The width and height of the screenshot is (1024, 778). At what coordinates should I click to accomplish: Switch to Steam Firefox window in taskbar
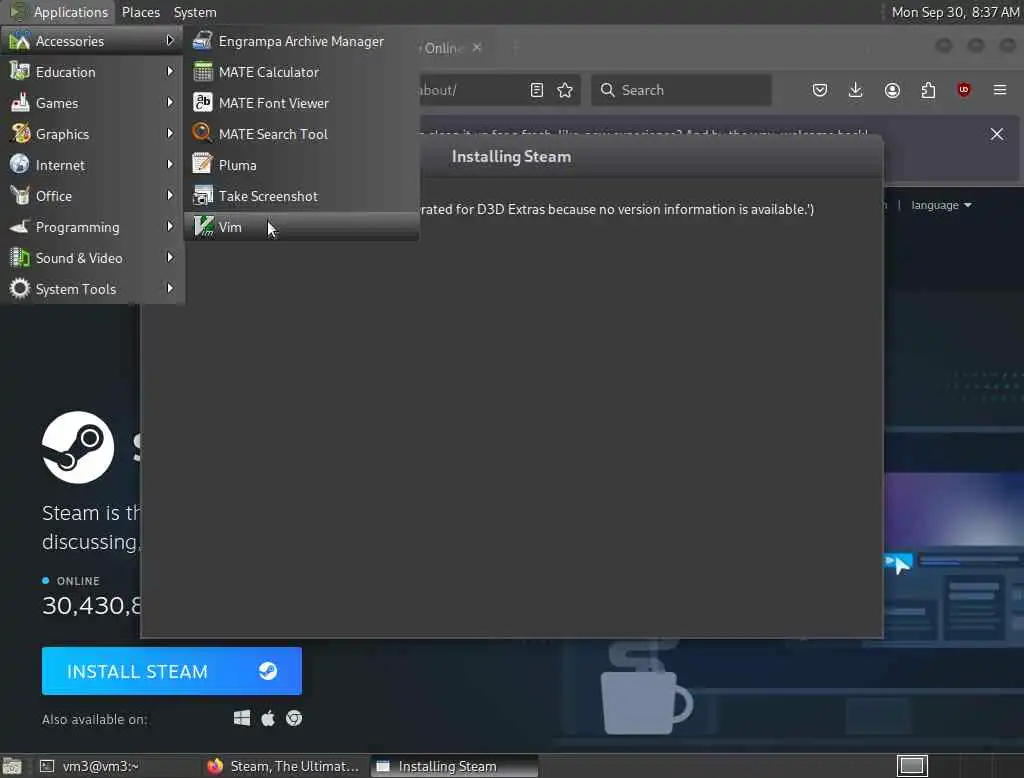[x=285, y=766]
